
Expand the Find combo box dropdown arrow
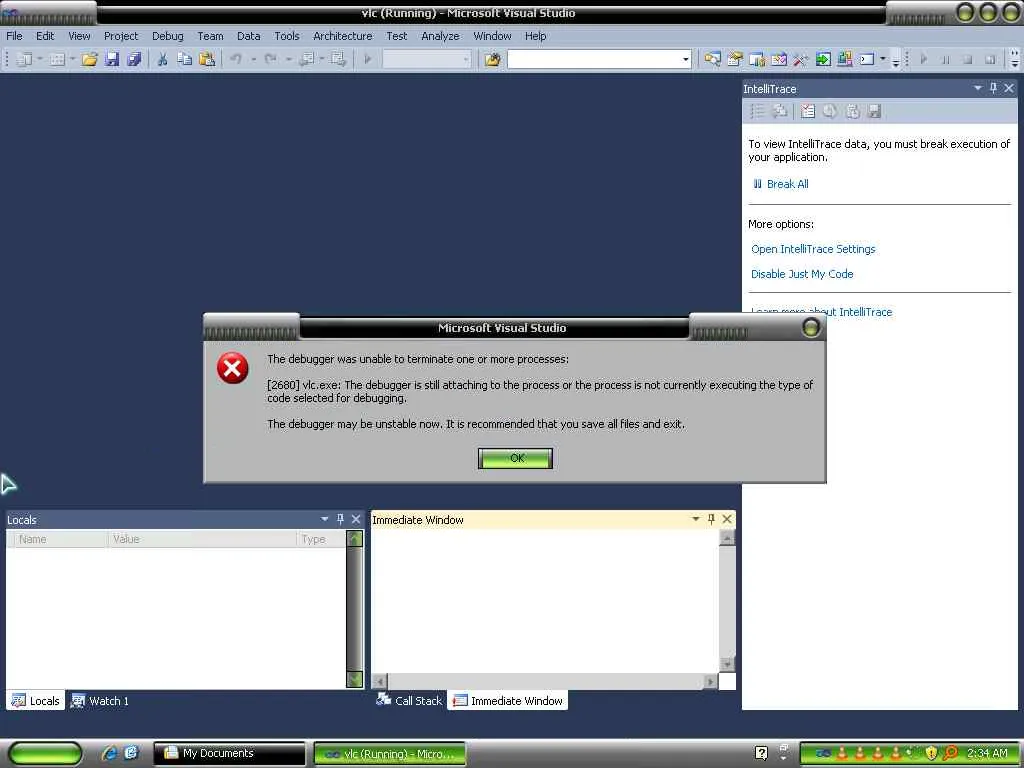point(685,59)
